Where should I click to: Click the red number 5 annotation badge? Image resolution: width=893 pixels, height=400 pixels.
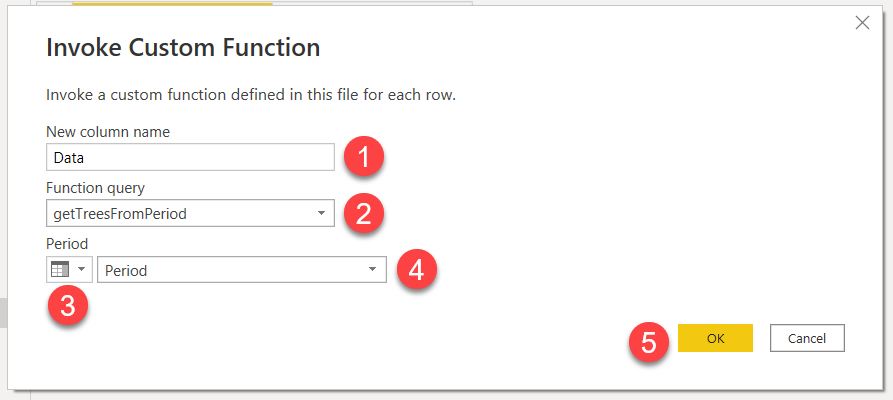[650, 342]
